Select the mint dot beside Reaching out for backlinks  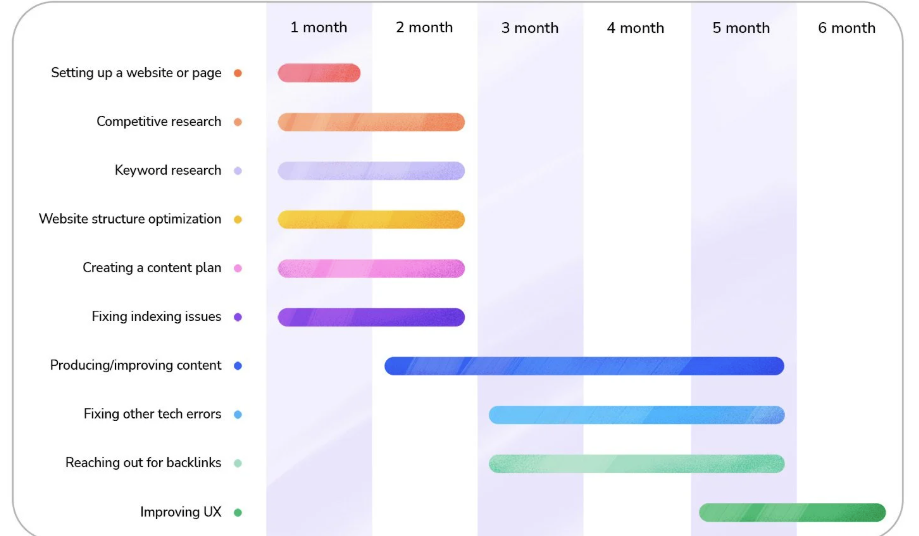(237, 463)
